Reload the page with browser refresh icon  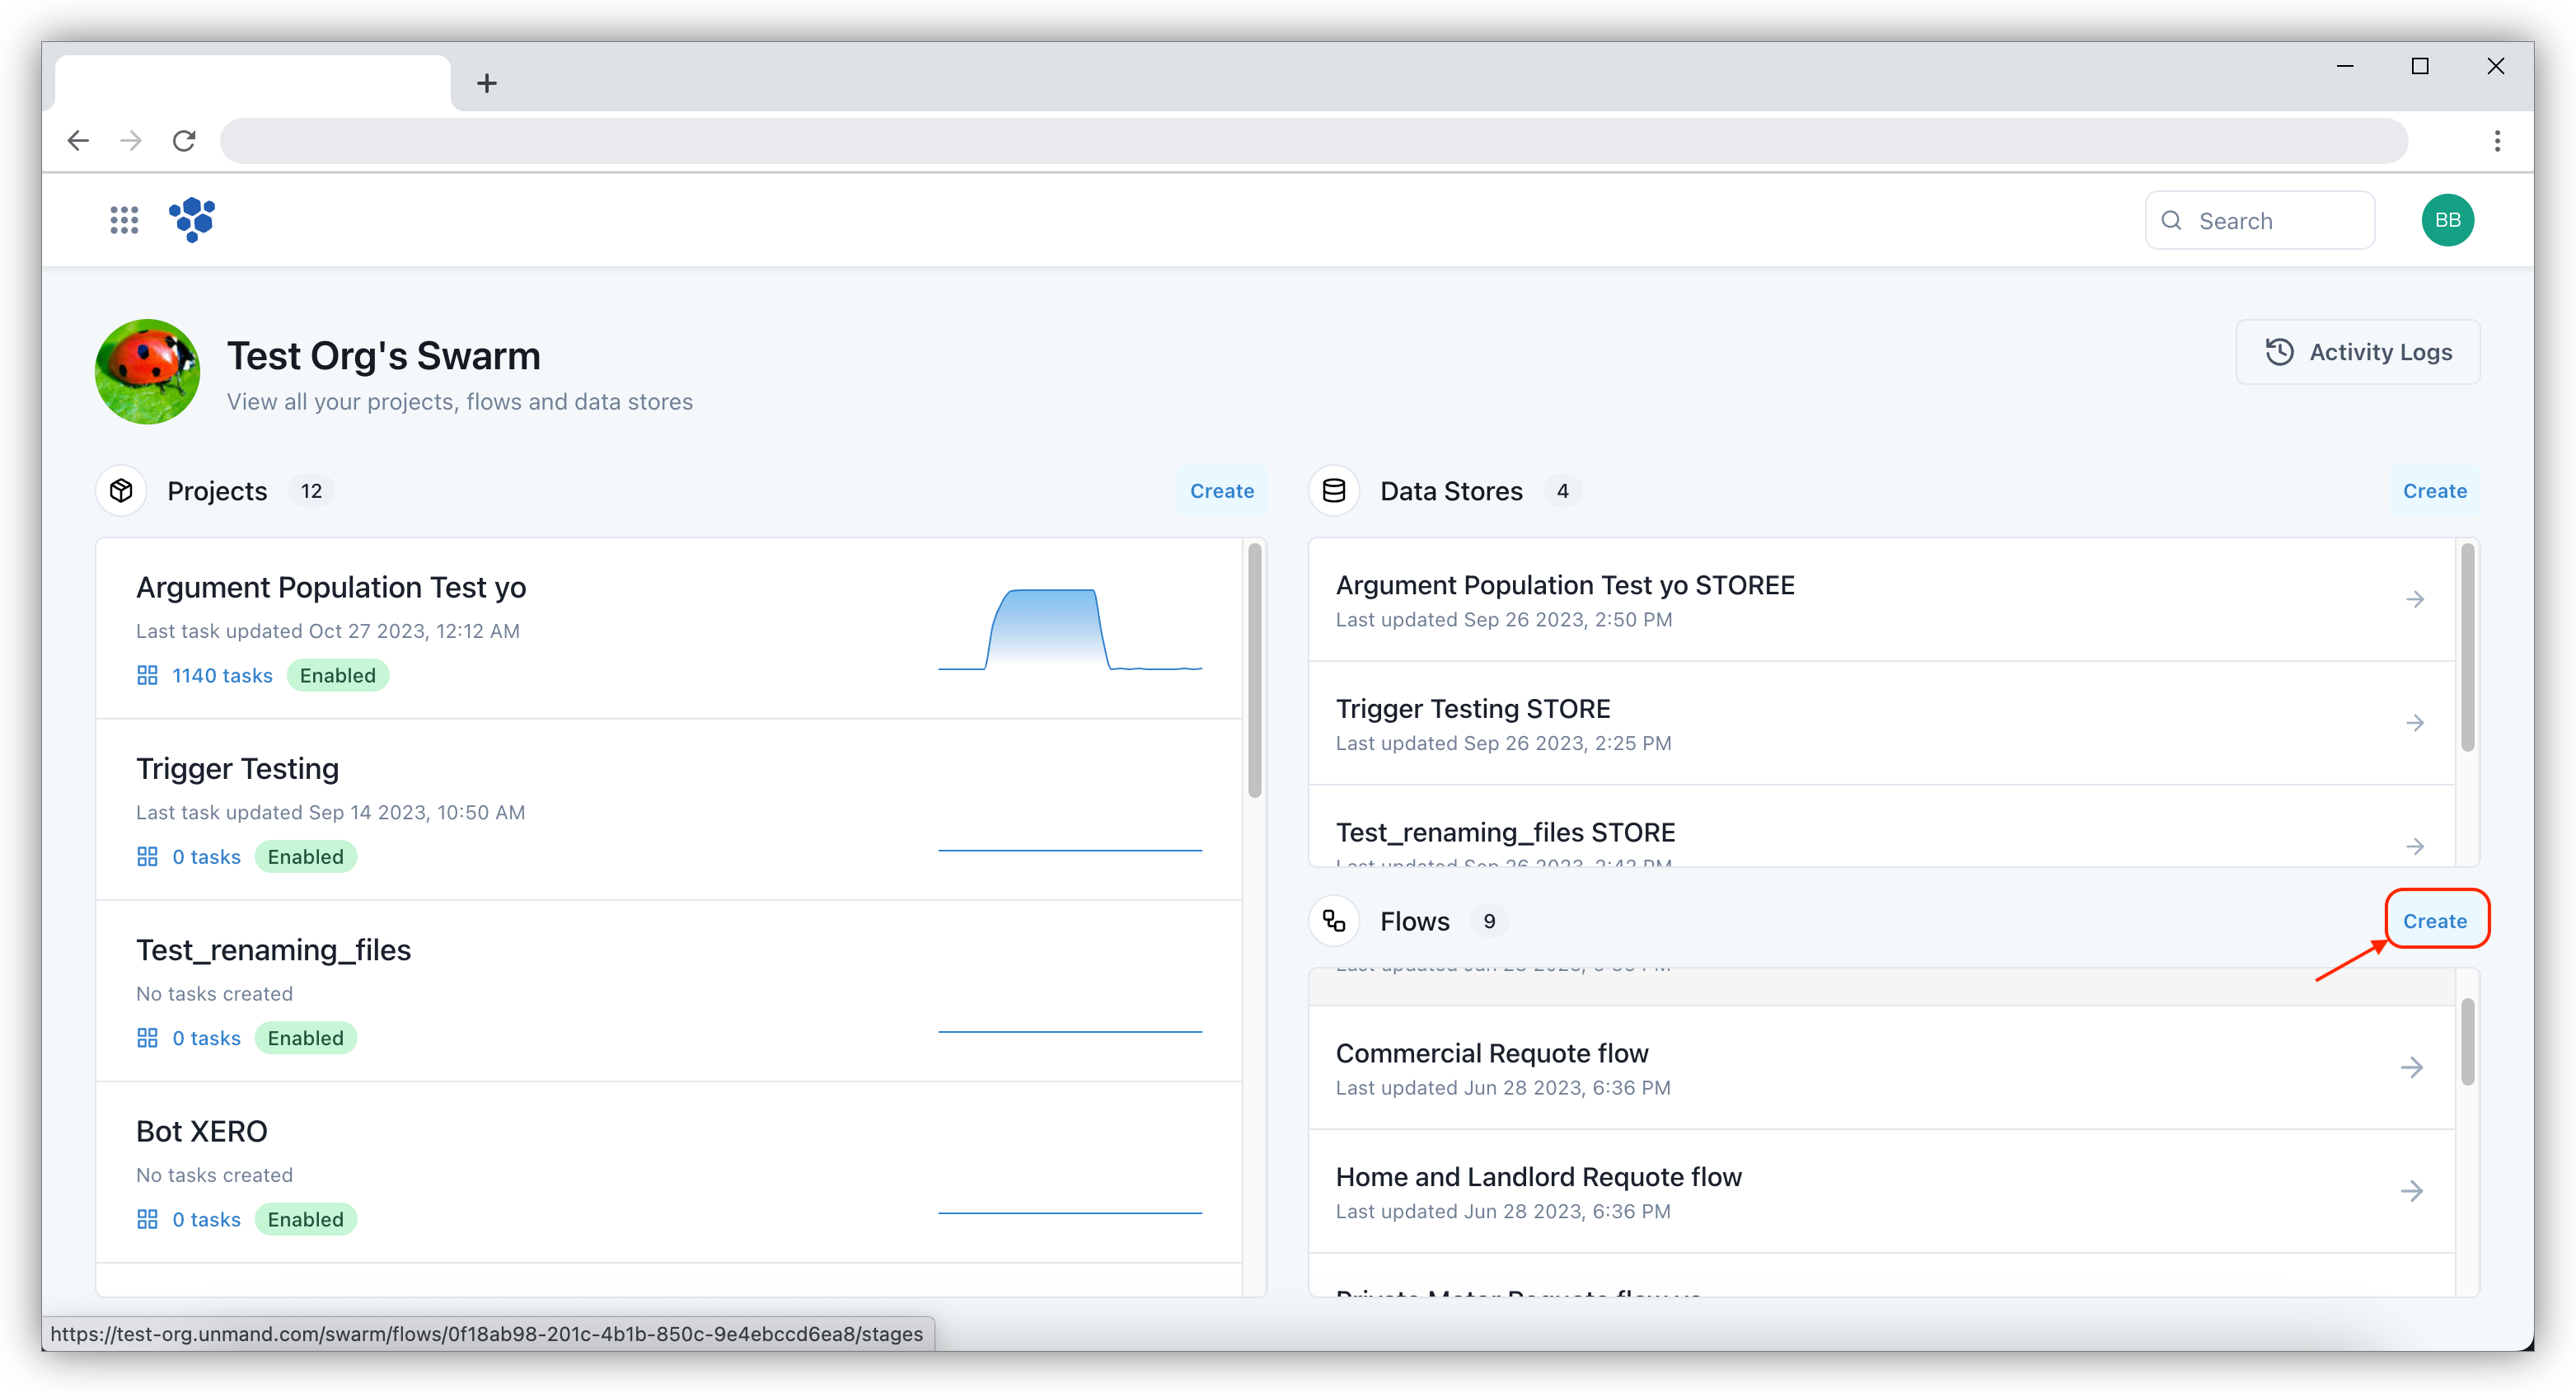tap(184, 141)
